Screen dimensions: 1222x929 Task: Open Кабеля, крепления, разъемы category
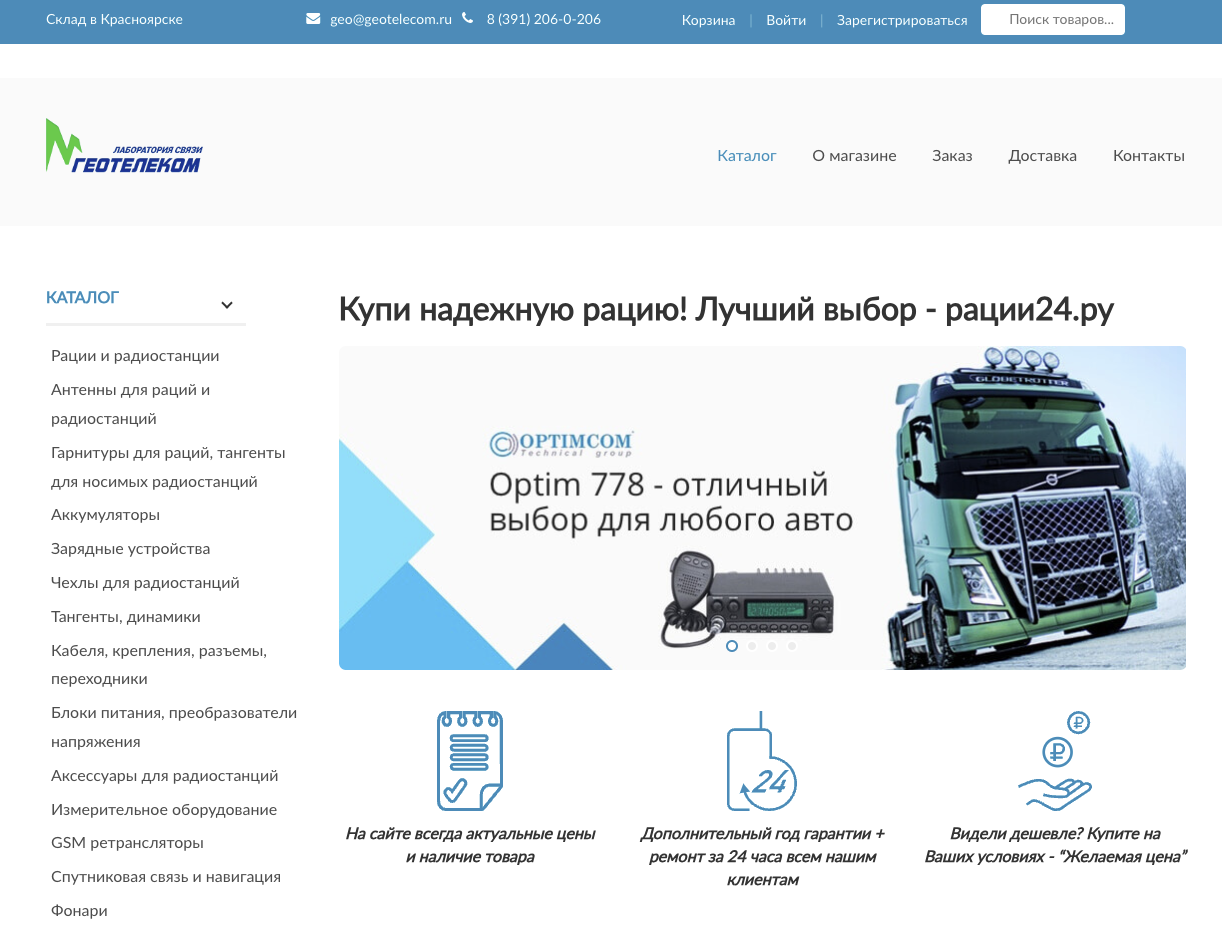(x=159, y=665)
